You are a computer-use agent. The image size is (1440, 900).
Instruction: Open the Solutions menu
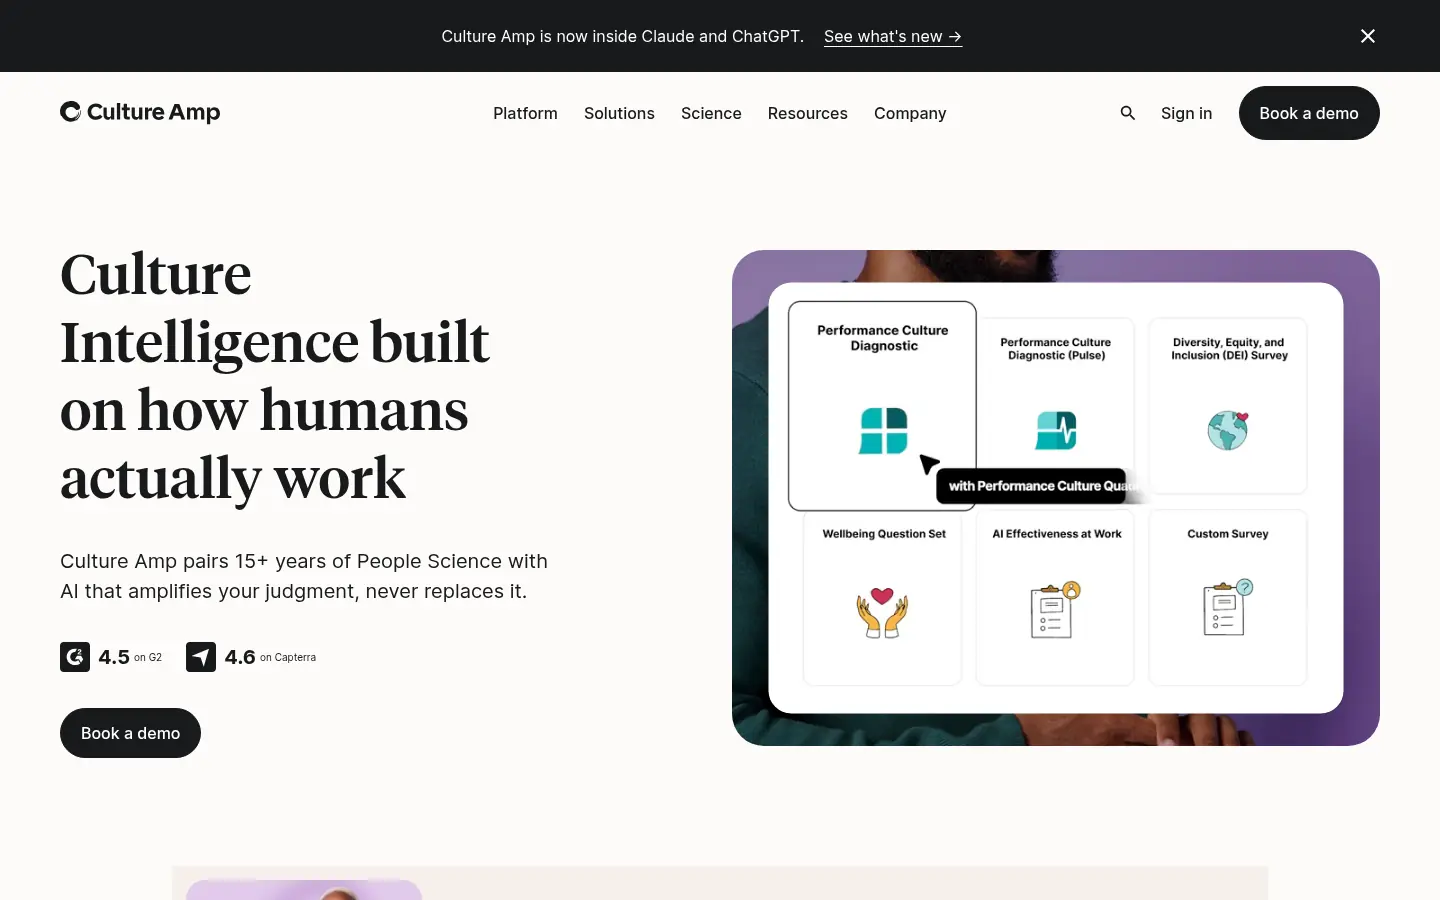(619, 113)
